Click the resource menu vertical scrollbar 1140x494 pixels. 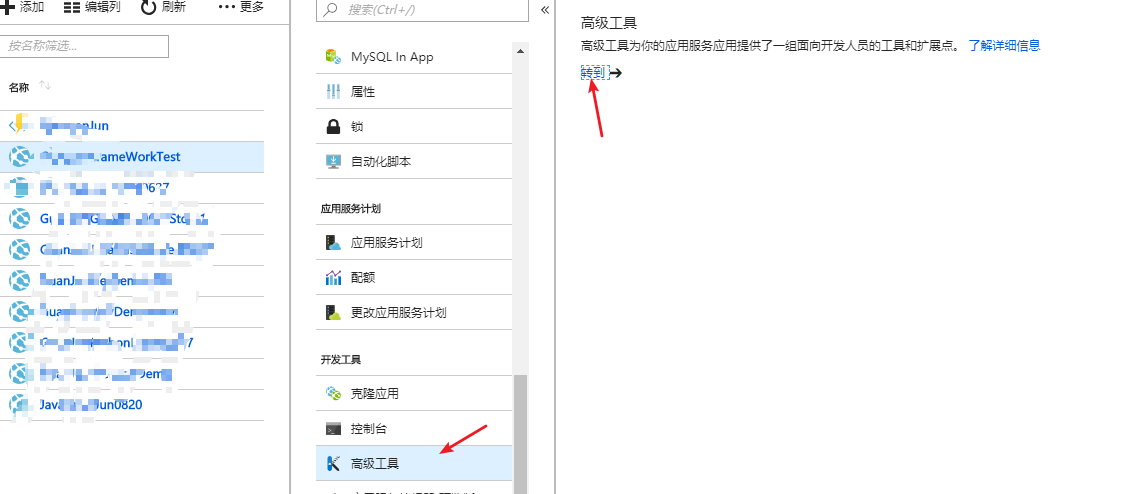[x=520, y=430]
